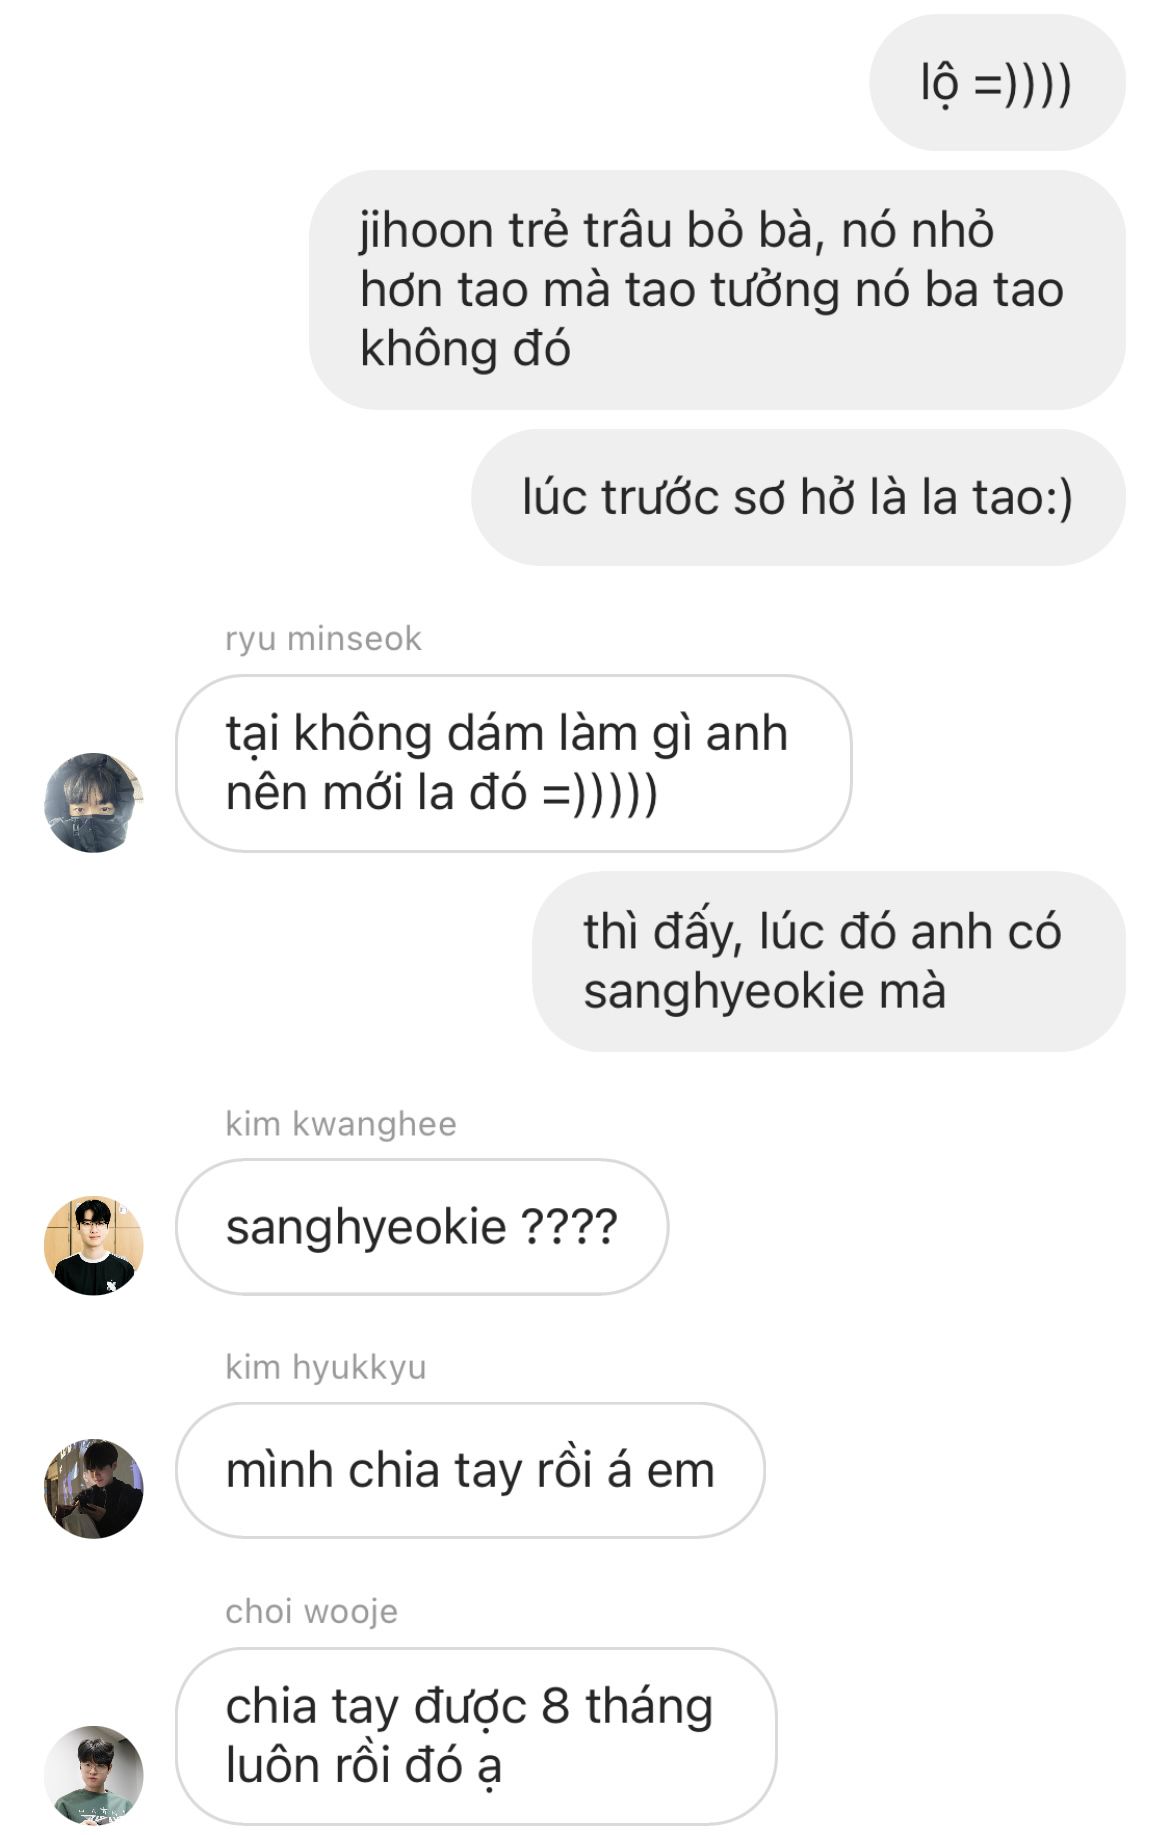Tap the word 'jihoon' in the sent message

(x=426, y=231)
